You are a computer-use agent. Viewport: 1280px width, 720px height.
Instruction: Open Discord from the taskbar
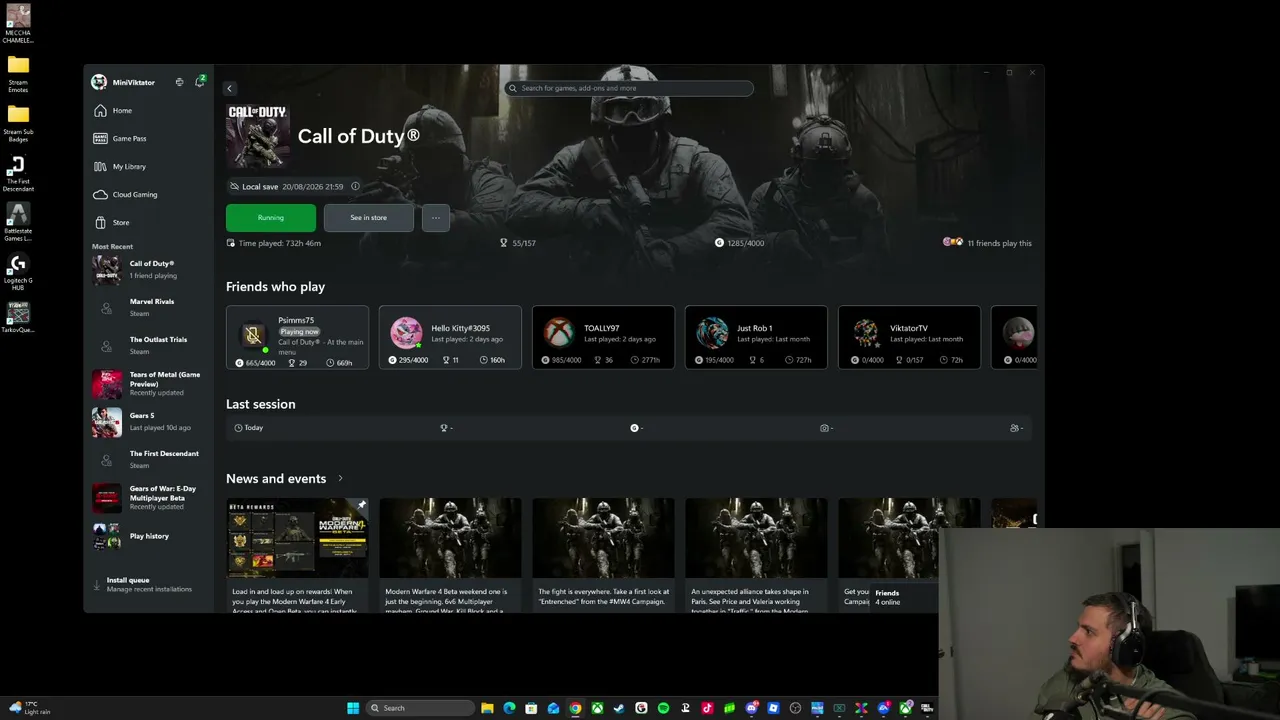(x=751, y=708)
